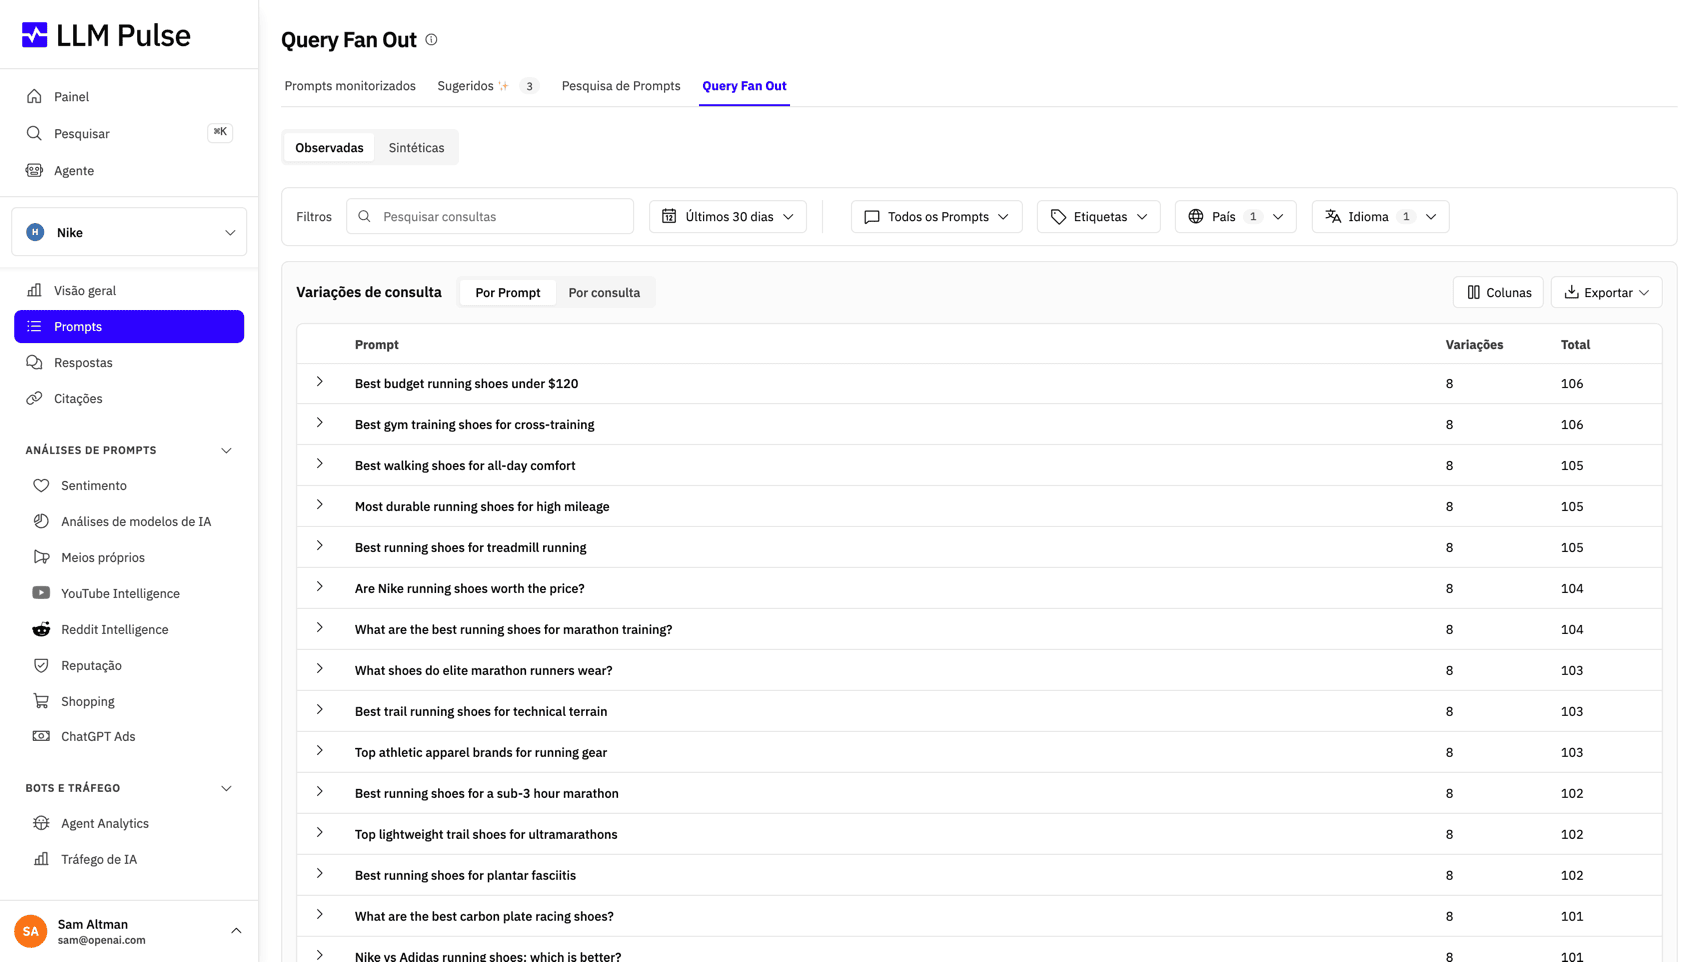Click the Tráfego de IA chart icon
Screen dimensions: 1700x962
[41, 860]
